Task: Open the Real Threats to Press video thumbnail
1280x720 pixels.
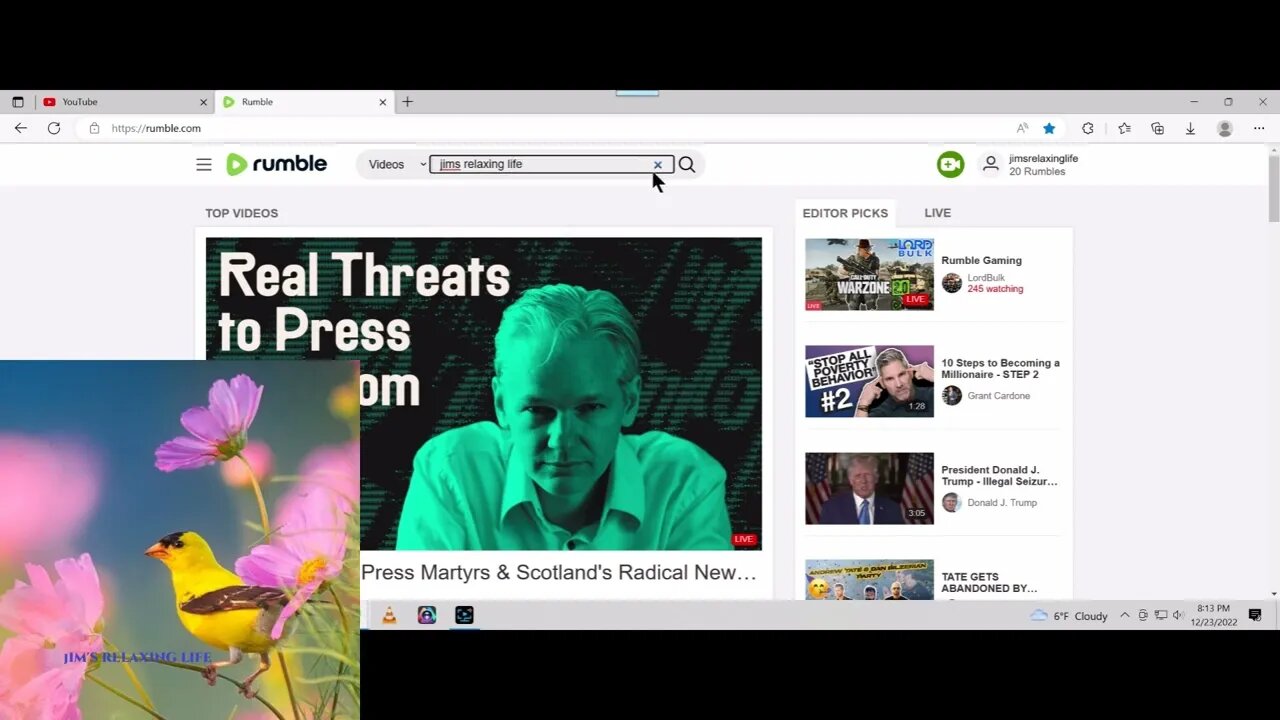Action: [484, 393]
